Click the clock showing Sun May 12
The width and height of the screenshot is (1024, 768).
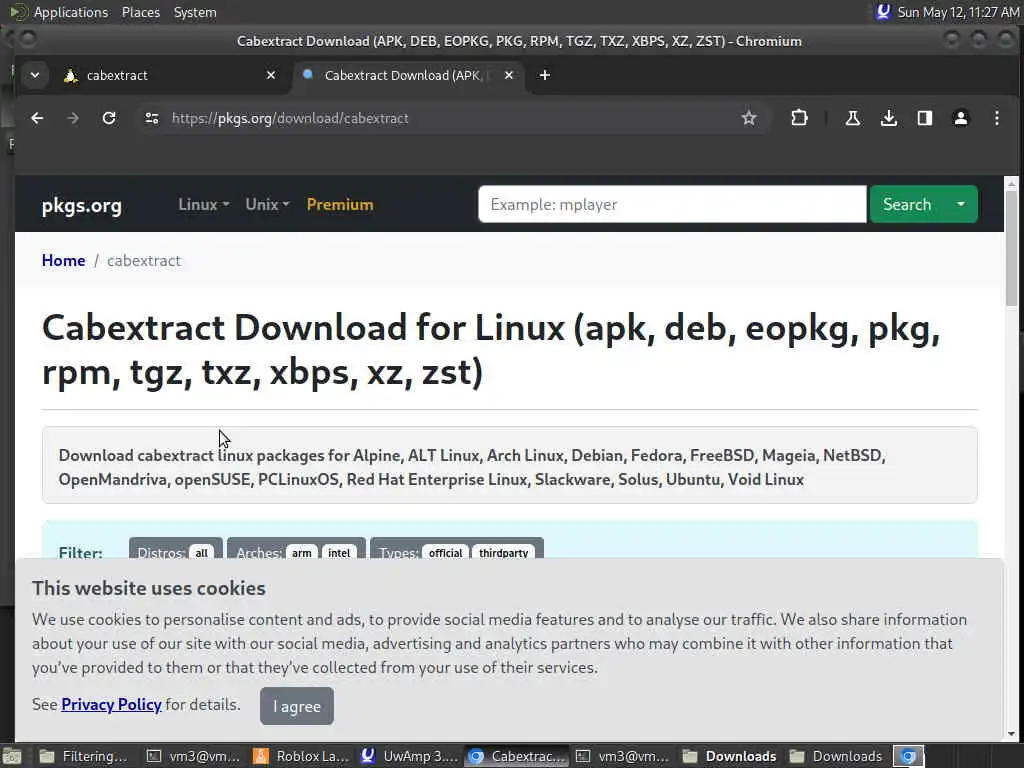coord(958,12)
